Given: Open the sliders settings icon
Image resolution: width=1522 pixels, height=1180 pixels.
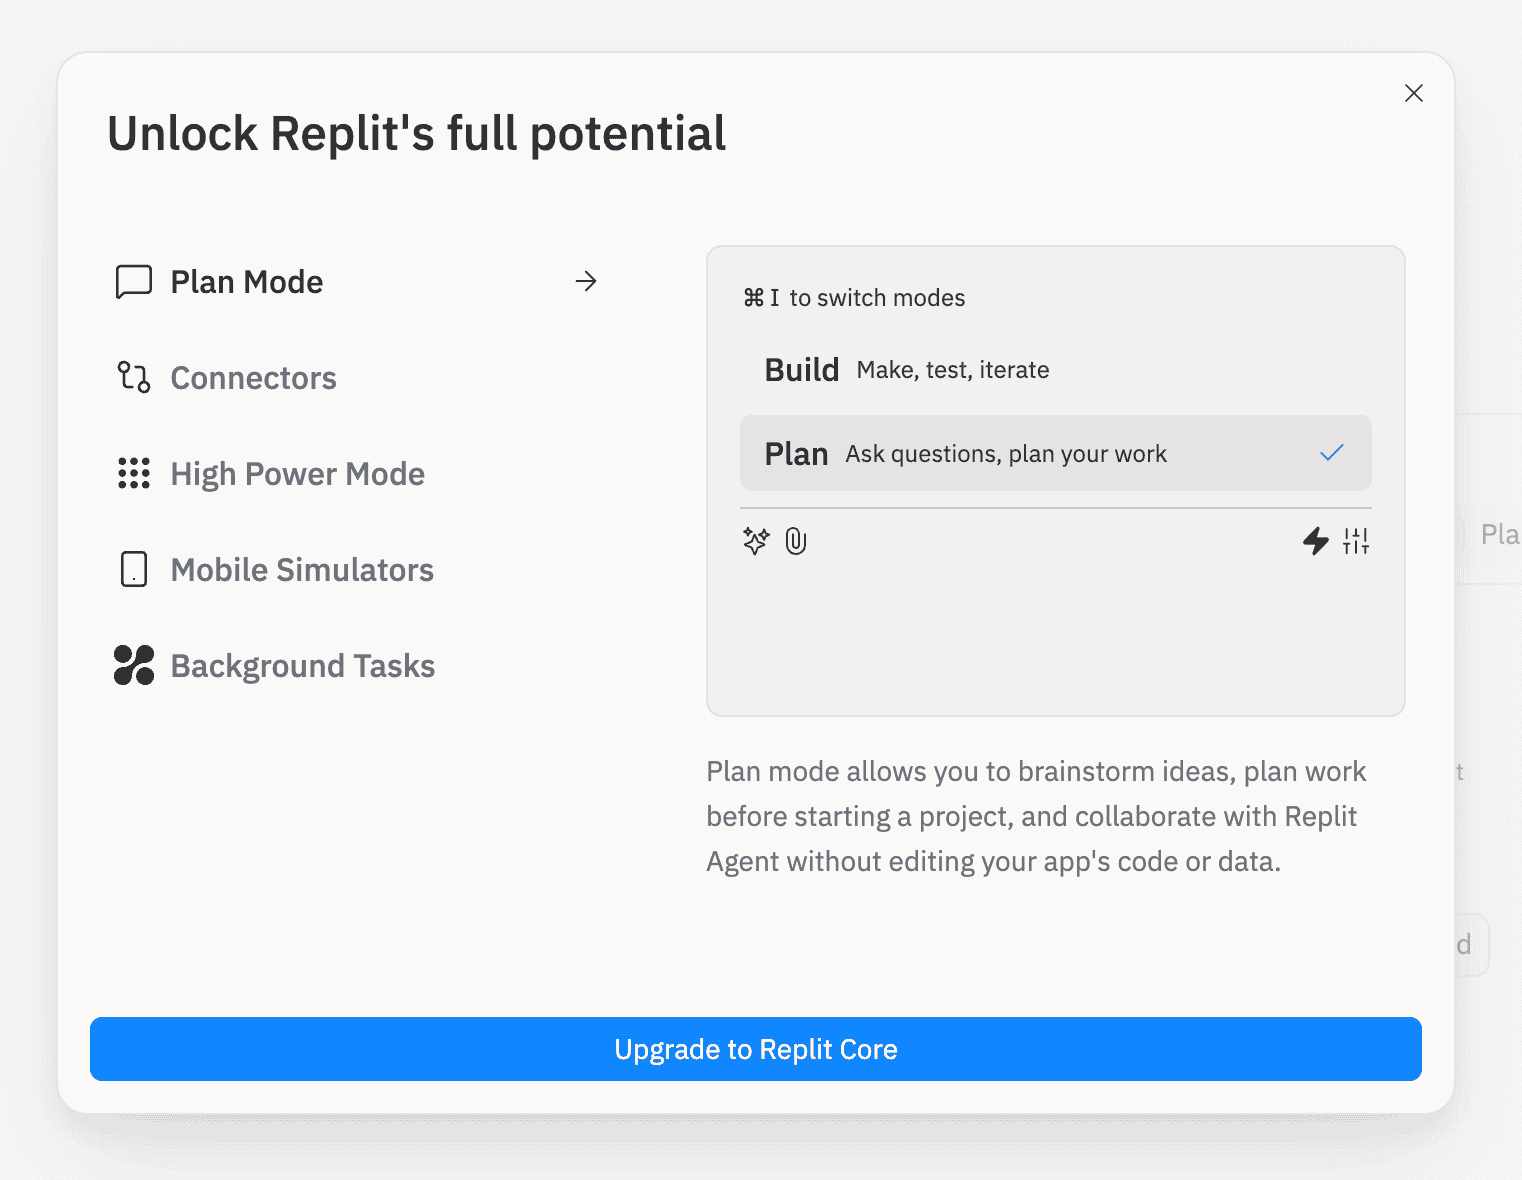Looking at the screenshot, I should [x=1356, y=541].
